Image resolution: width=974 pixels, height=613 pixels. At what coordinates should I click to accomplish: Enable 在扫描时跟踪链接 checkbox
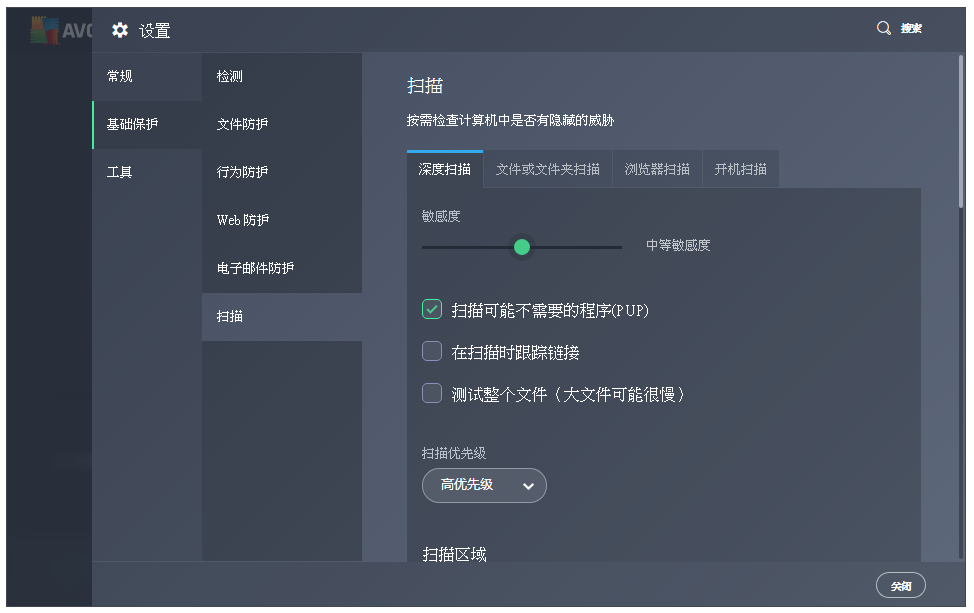click(x=432, y=352)
